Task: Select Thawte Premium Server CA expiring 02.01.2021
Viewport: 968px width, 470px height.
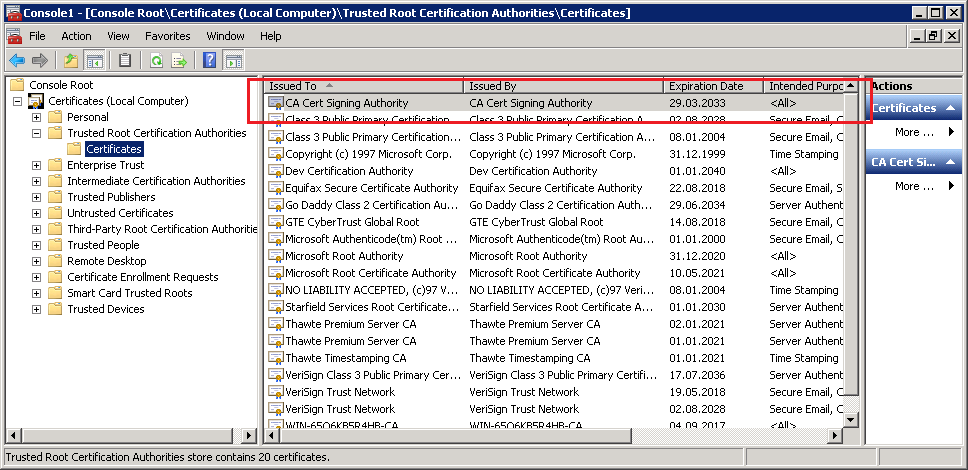Action: 554,324
